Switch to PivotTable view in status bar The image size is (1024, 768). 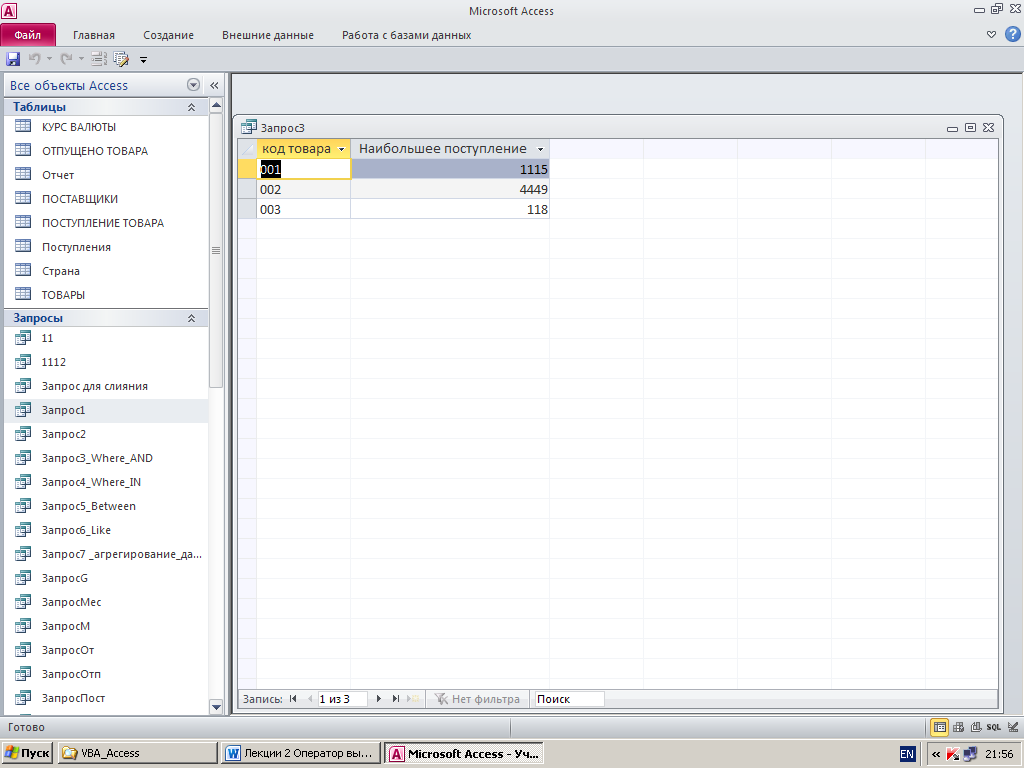(958, 727)
